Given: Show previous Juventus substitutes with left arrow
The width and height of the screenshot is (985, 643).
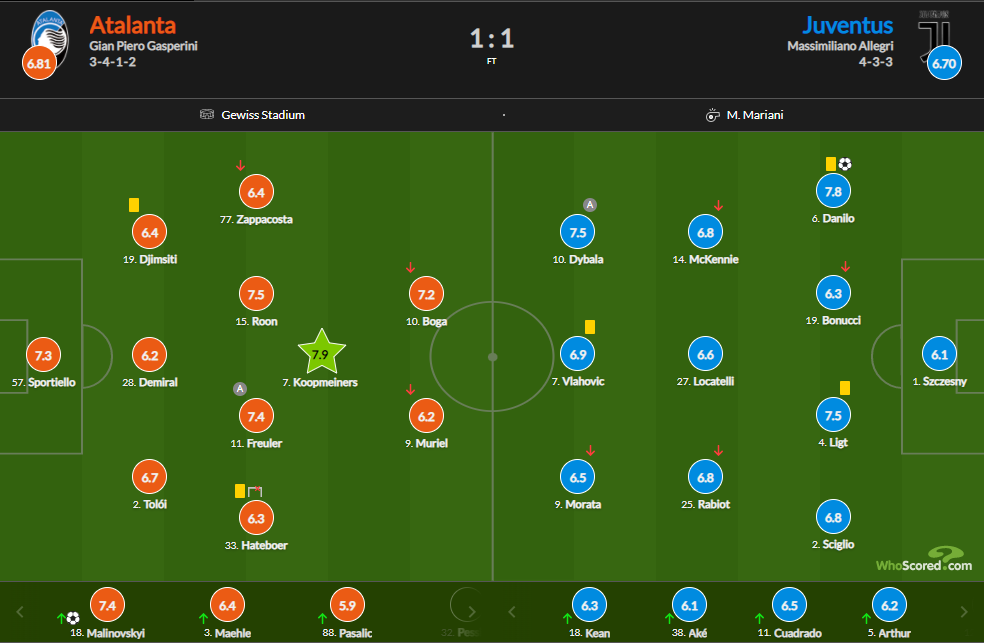Looking at the screenshot, I should tap(511, 611).
